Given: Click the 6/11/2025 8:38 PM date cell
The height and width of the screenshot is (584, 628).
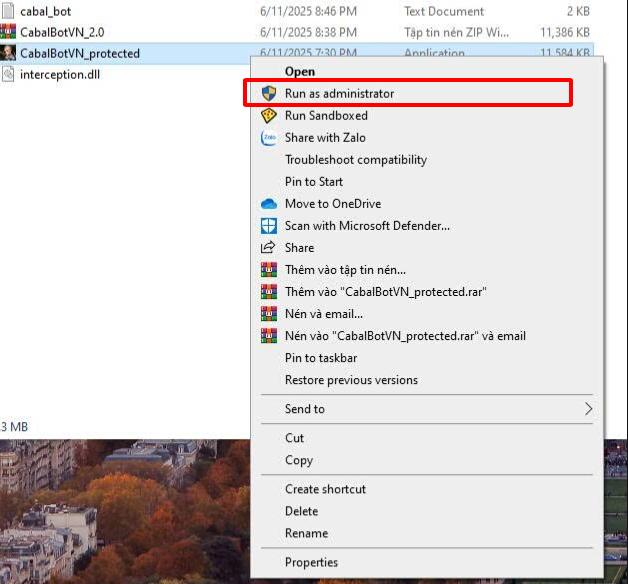Looking at the screenshot, I should coord(308,32).
